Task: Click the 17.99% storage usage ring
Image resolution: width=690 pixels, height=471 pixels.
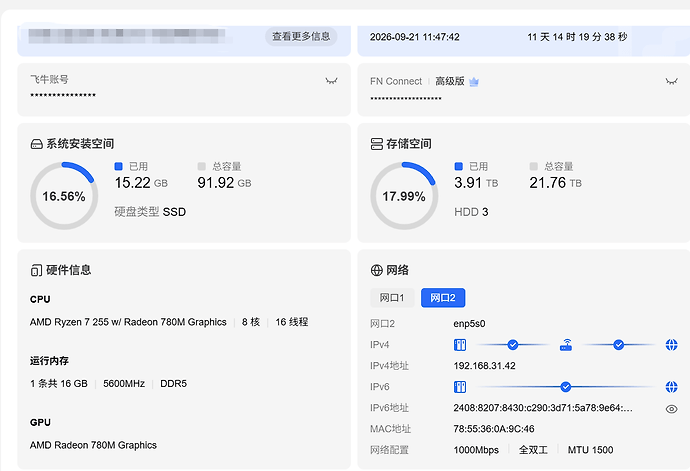Action: [404, 196]
